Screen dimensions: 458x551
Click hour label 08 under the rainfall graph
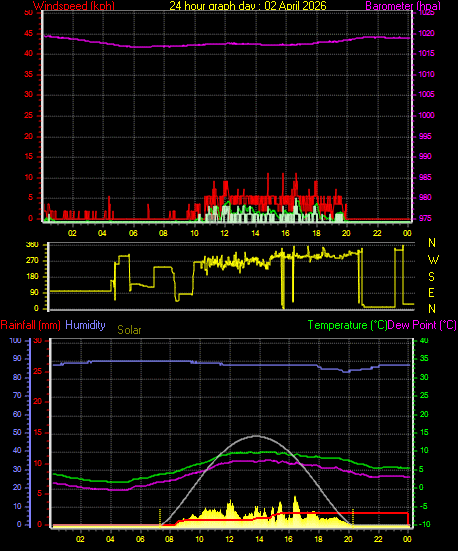tap(169, 539)
